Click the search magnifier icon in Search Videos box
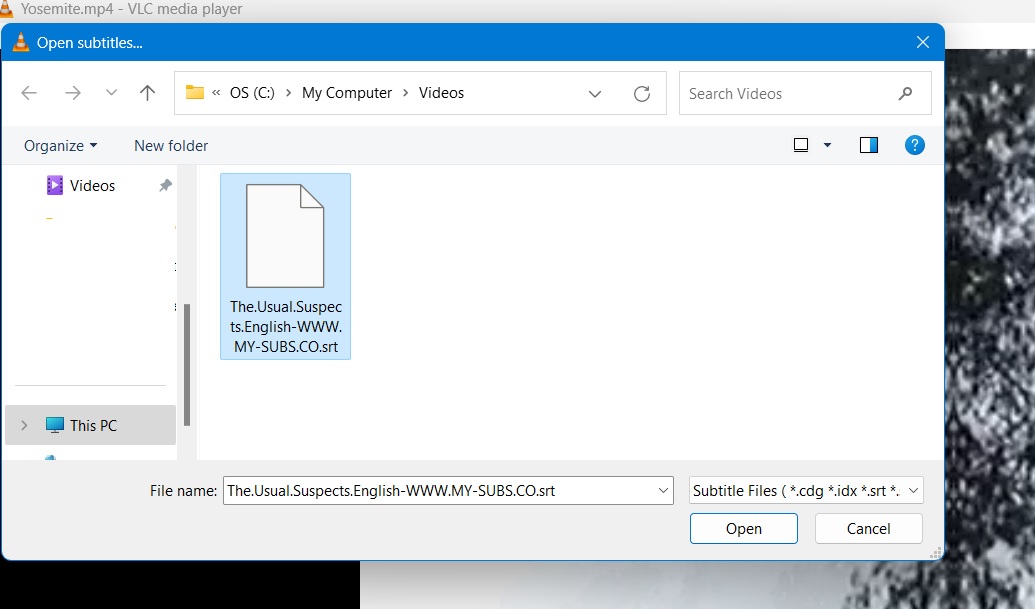The height and width of the screenshot is (609, 1035). pos(905,92)
